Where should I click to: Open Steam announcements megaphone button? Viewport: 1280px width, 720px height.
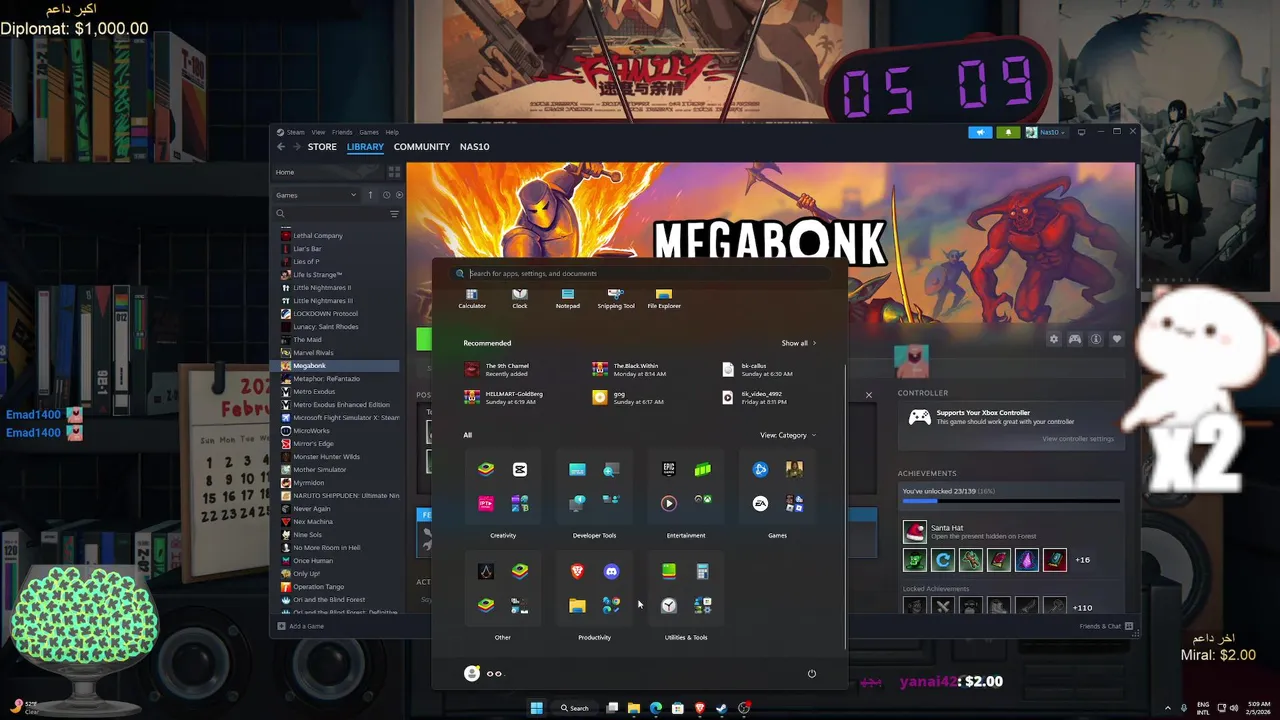(x=980, y=132)
